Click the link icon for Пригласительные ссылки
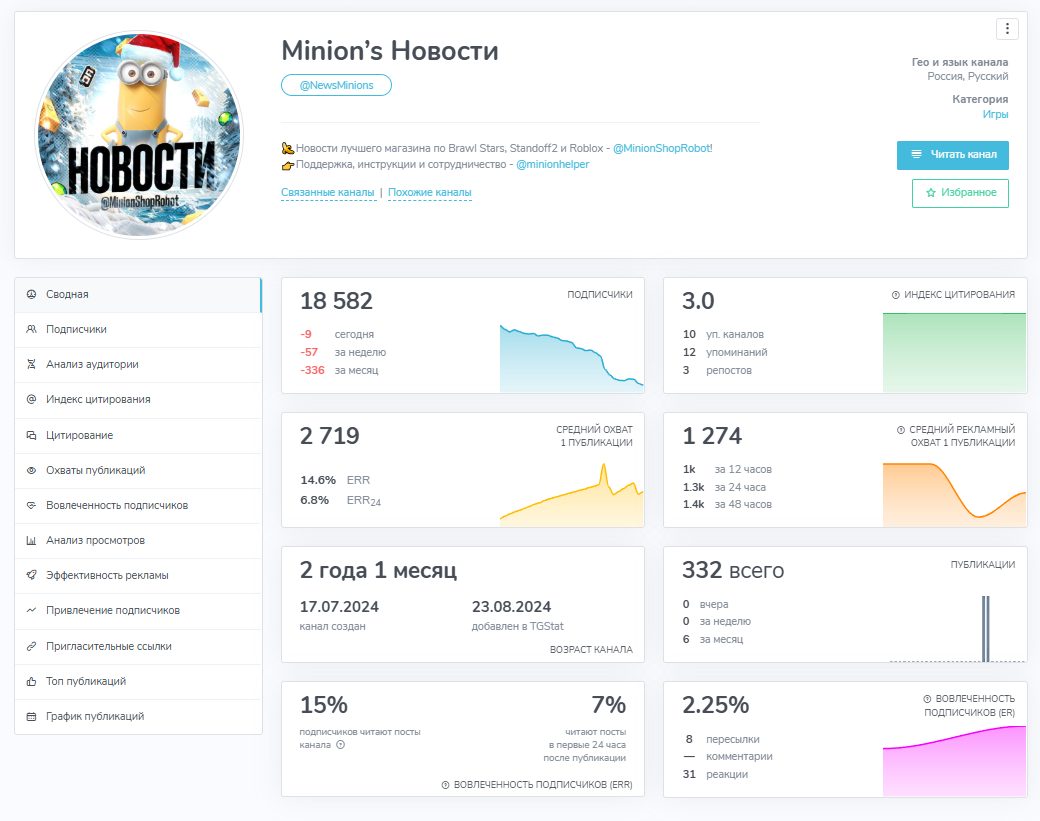This screenshot has height=821, width=1040. click(x=31, y=646)
